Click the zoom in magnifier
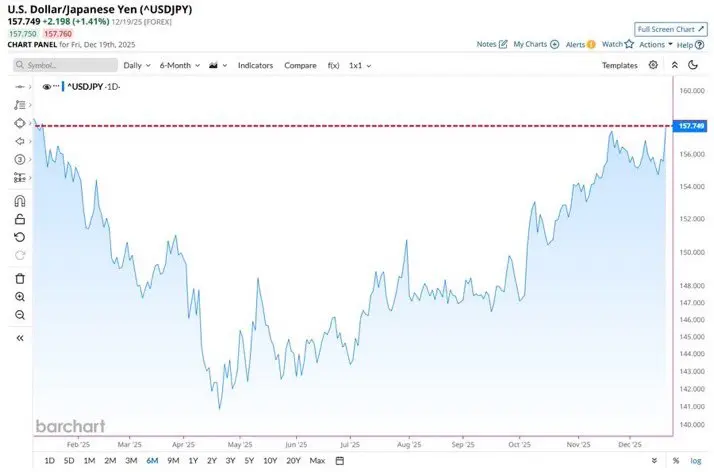This screenshot has width=714, height=472. tap(20, 297)
